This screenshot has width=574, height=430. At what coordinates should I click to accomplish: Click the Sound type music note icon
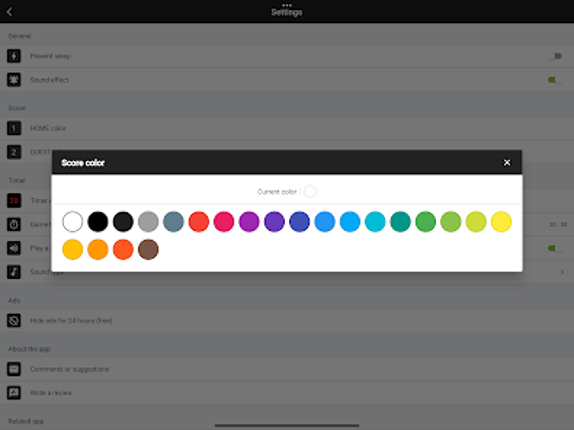click(x=14, y=272)
